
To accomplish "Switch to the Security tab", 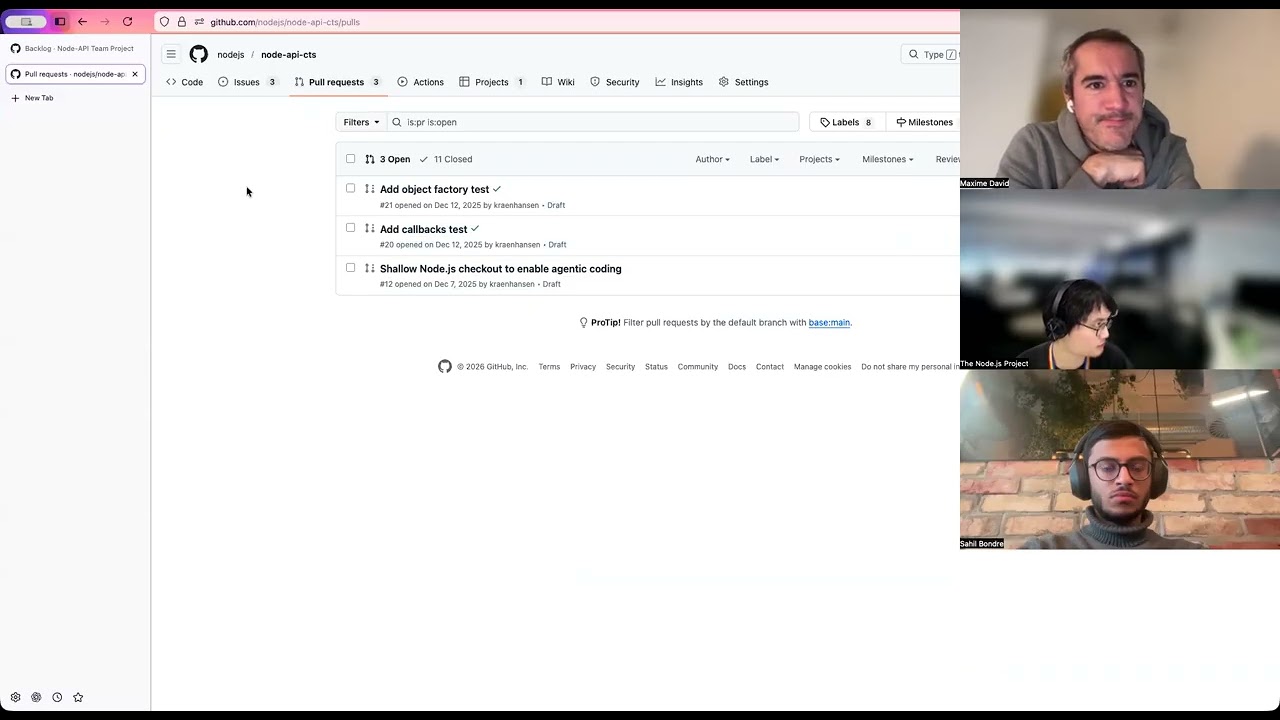I will [x=614, y=82].
